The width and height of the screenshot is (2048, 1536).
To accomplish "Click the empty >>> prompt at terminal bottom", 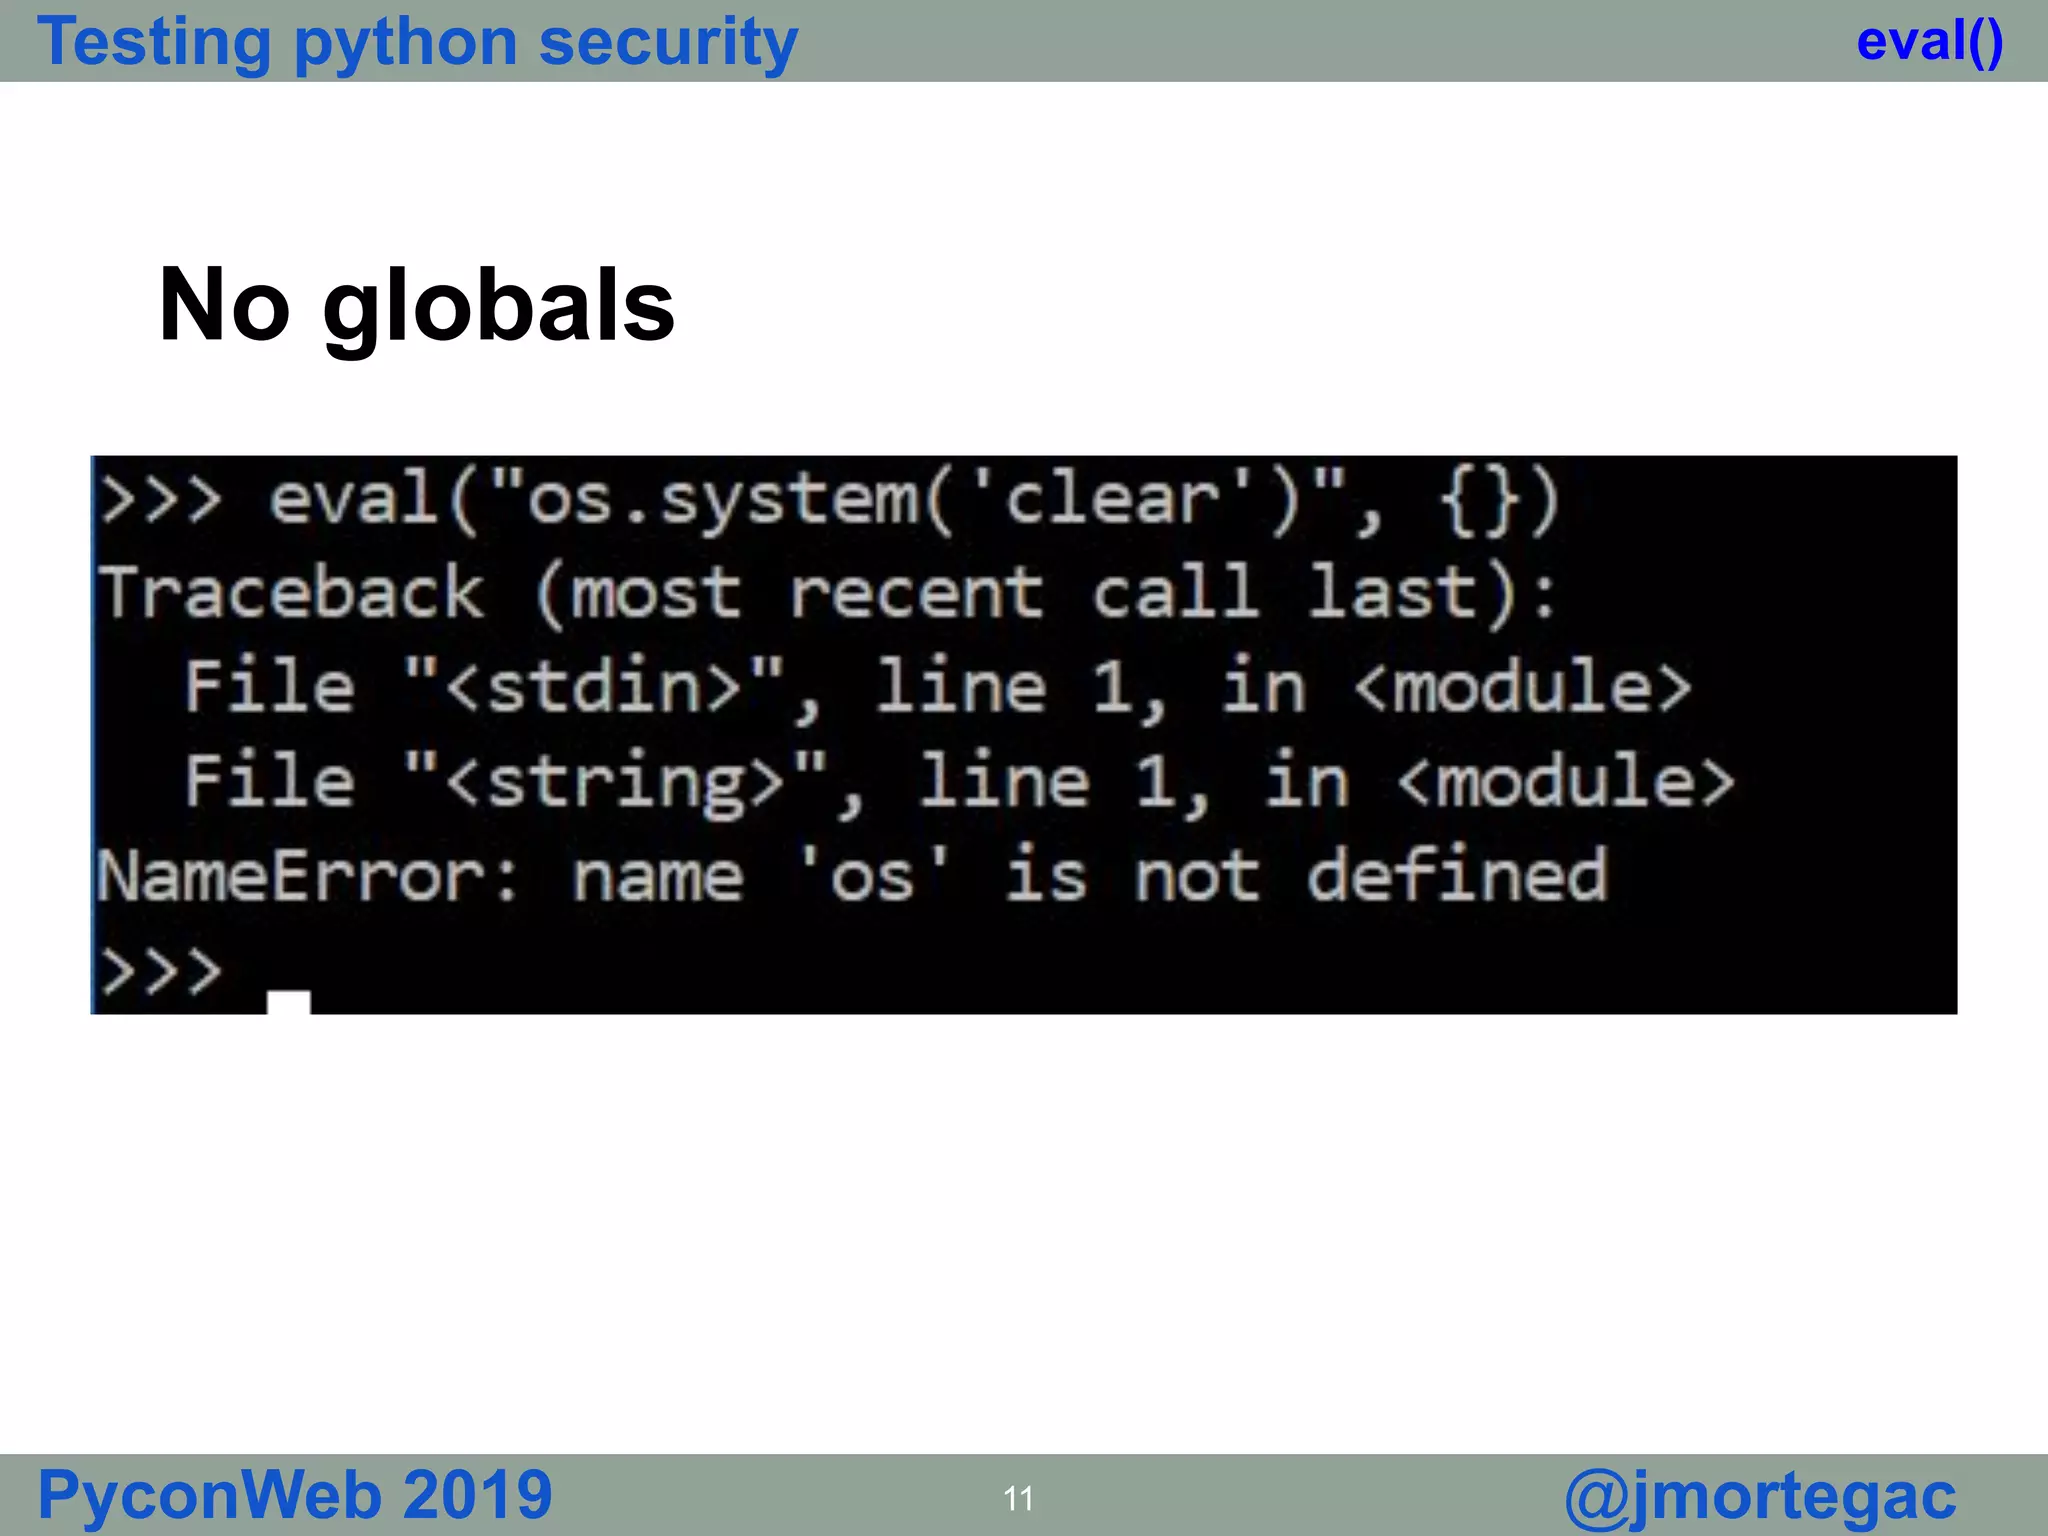I will [160, 971].
